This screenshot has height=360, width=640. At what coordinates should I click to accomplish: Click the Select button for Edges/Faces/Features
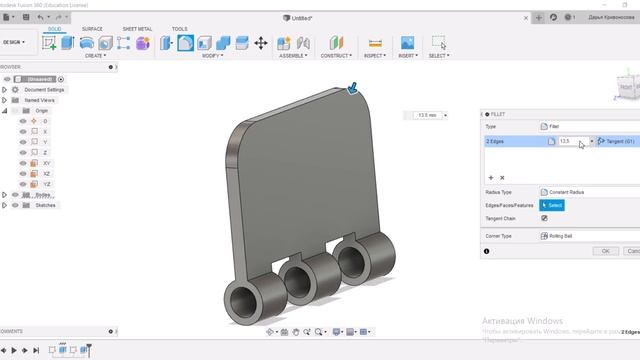click(552, 205)
